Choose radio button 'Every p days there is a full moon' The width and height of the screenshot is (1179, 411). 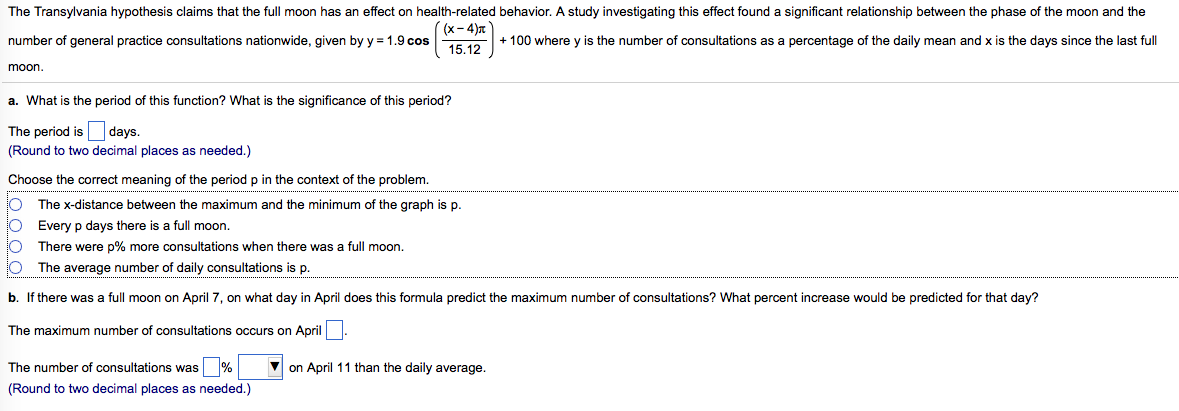pyautogui.click(x=17, y=225)
